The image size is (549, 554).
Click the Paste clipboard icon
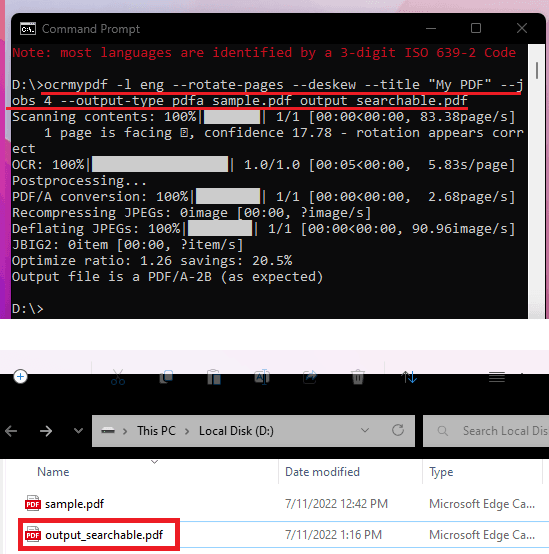pos(214,377)
